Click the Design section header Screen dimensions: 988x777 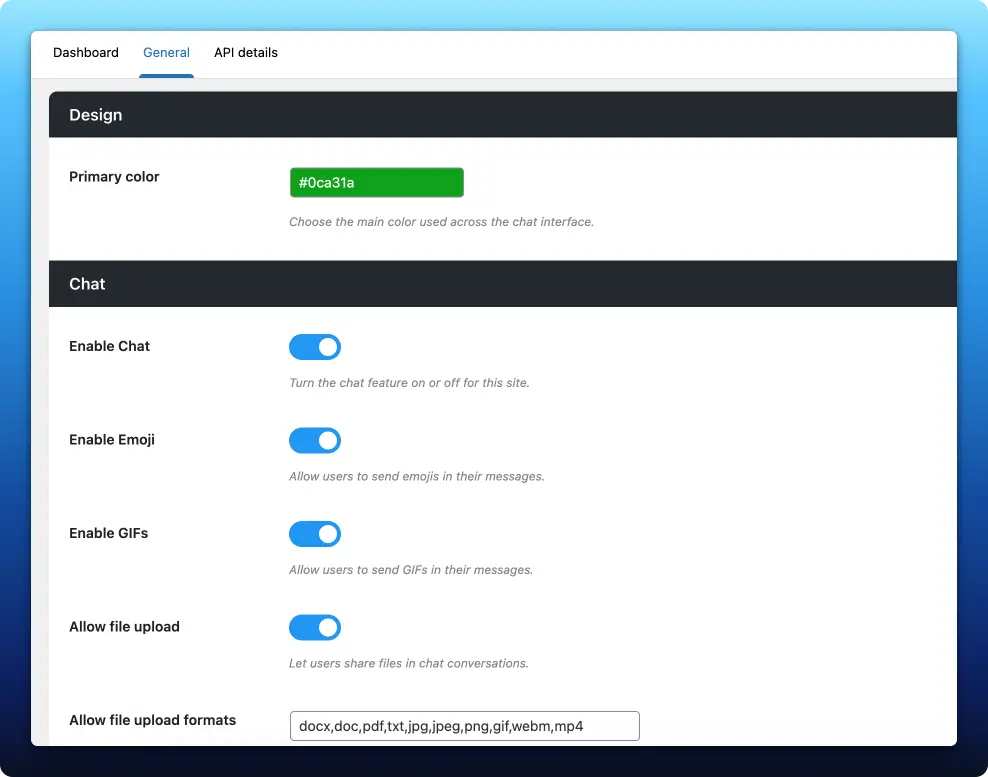pyautogui.click(x=95, y=114)
